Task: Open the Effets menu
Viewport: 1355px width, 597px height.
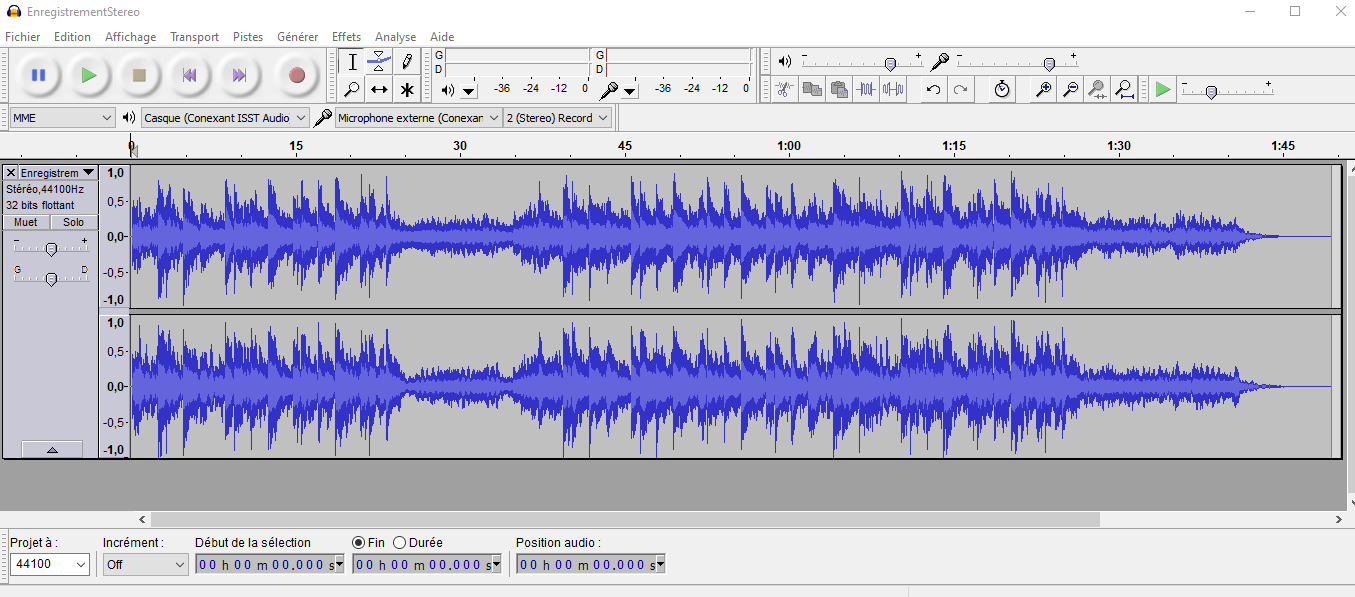Action: coord(346,37)
